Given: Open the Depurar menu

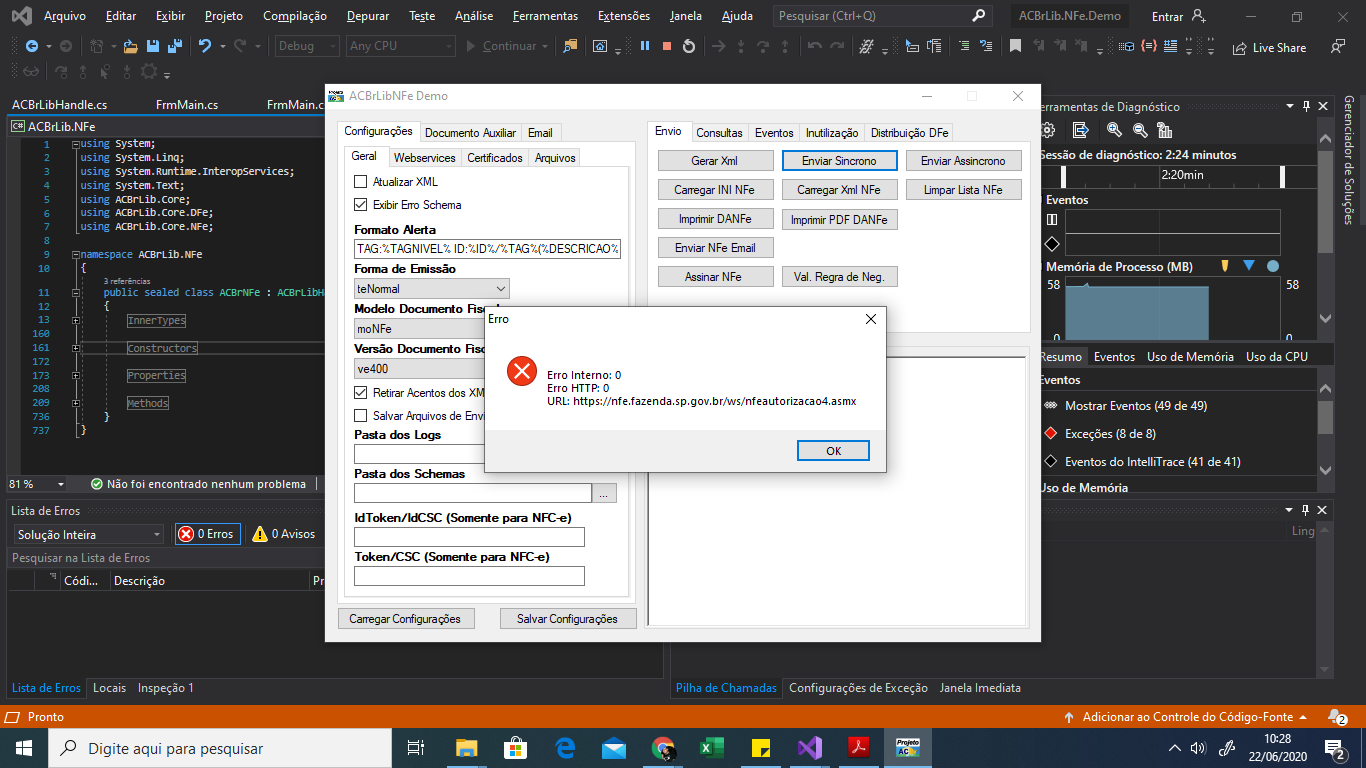Looking at the screenshot, I should click(368, 16).
